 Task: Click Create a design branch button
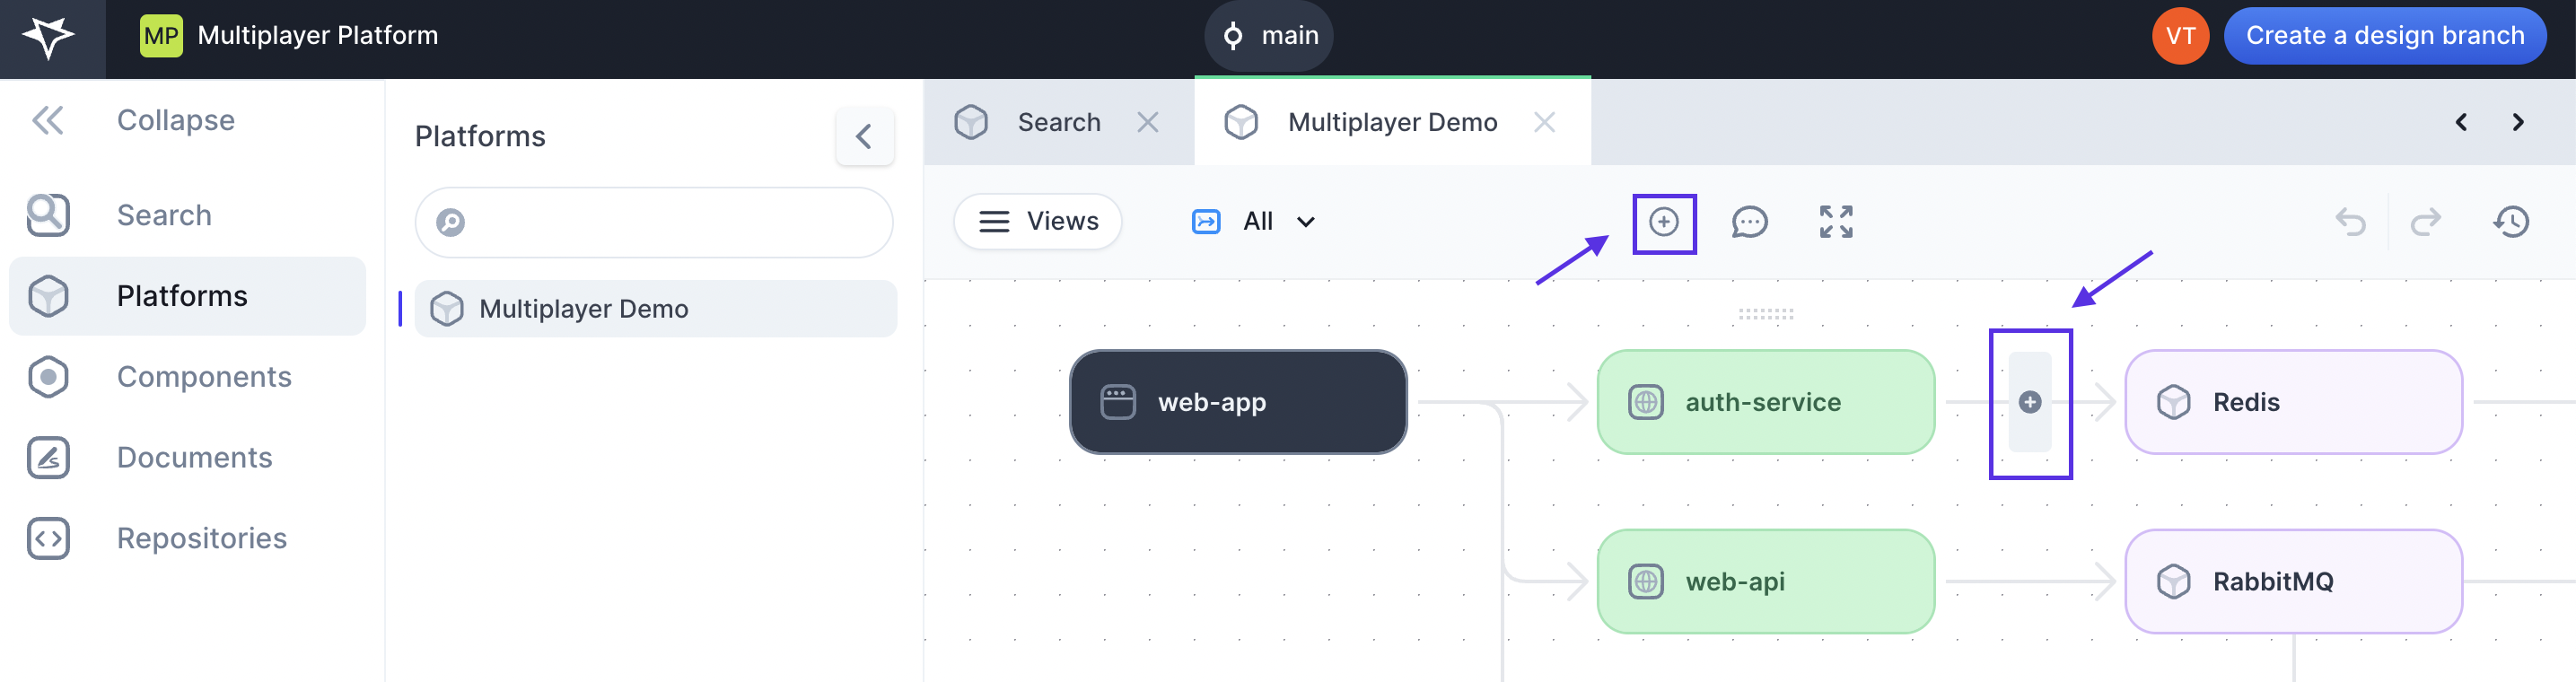[x=2384, y=36]
